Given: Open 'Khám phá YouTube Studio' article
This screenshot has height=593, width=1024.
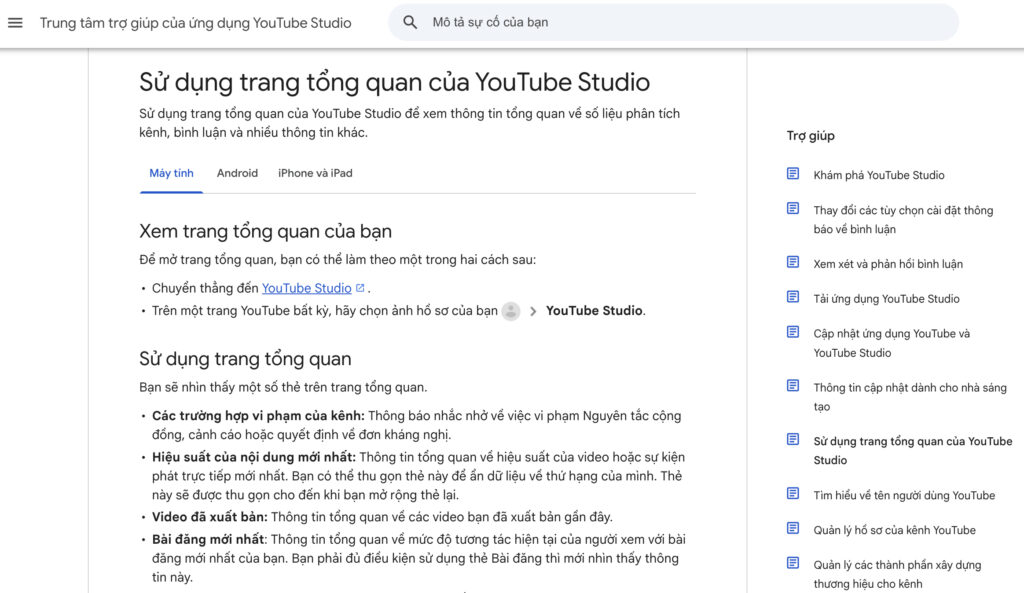Looking at the screenshot, I should (x=878, y=175).
